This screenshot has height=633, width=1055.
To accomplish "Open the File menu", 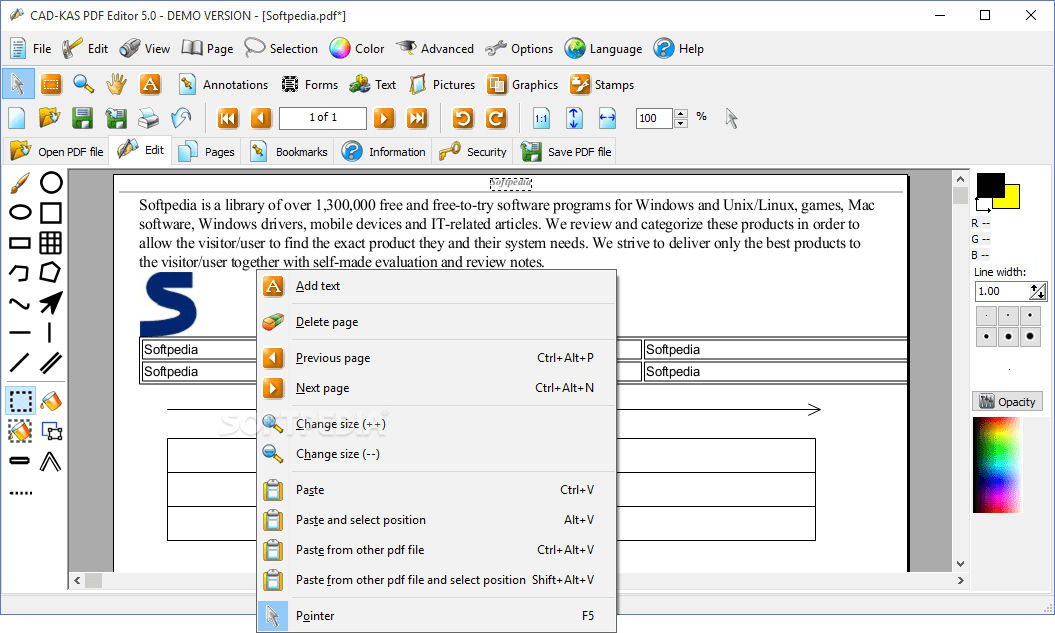I will click(x=31, y=48).
